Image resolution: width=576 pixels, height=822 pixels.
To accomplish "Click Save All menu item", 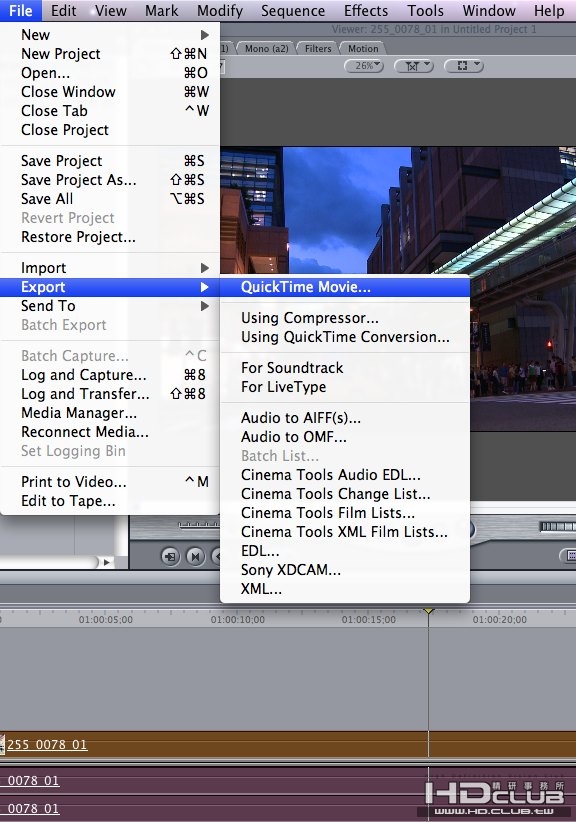I will coord(110,199).
